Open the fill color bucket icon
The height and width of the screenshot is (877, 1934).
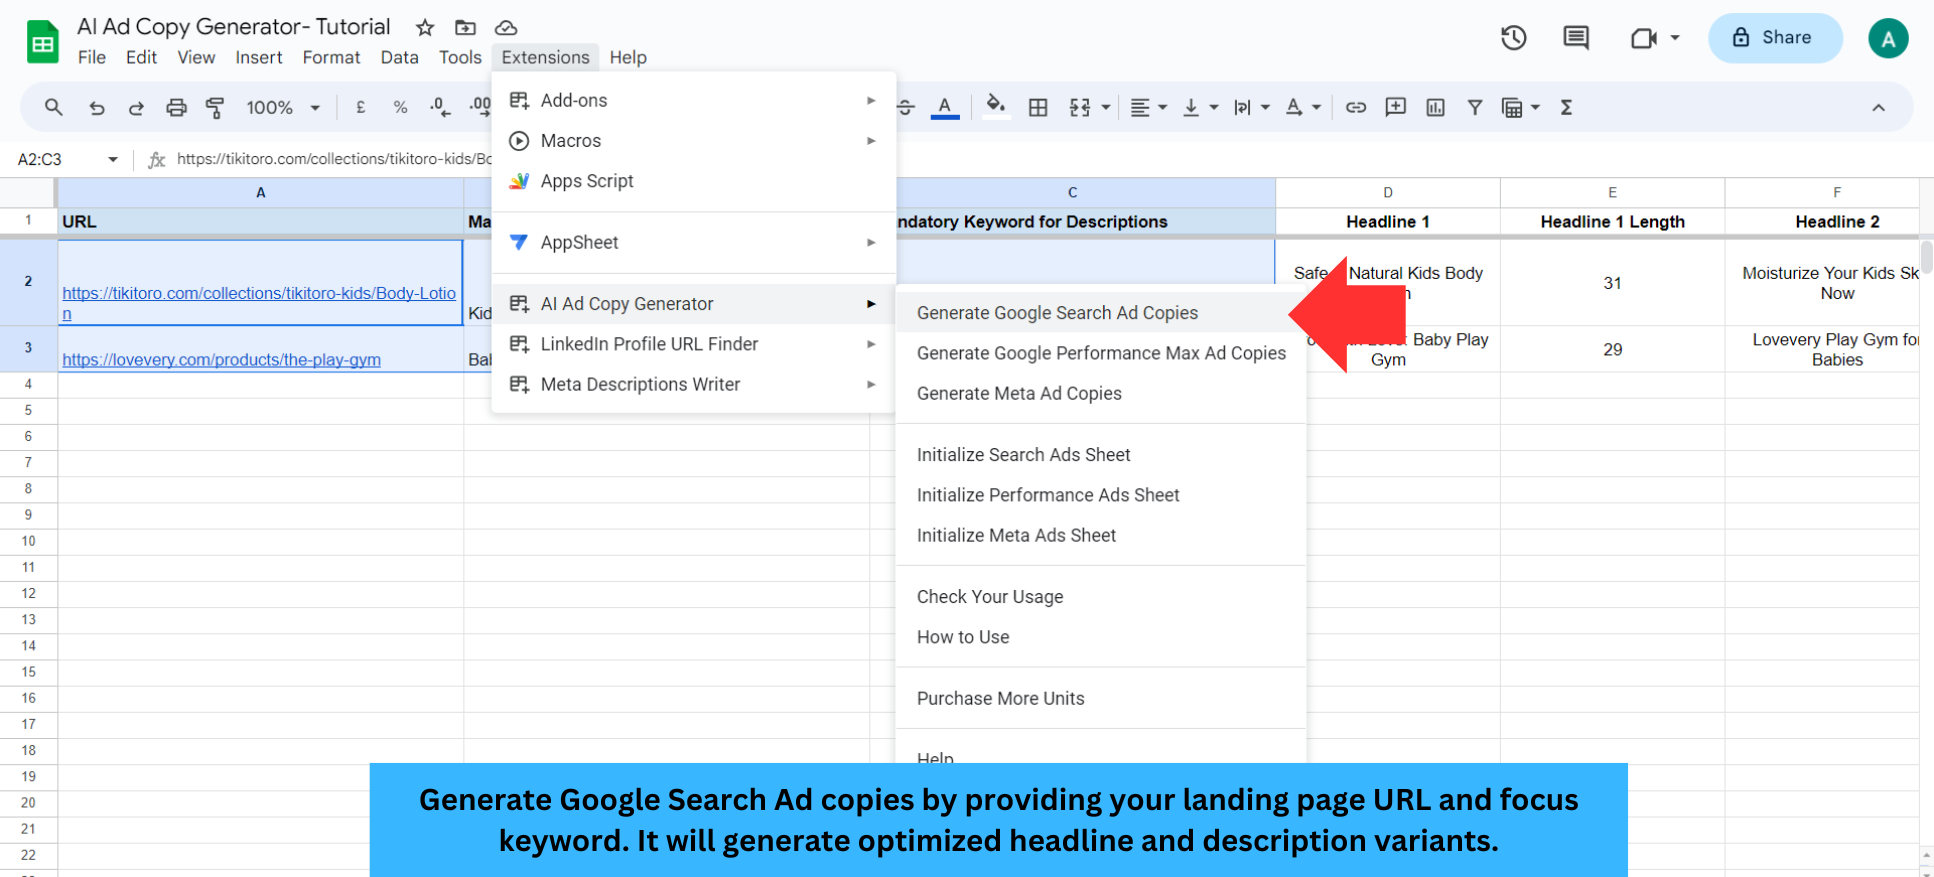pos(995,107)
